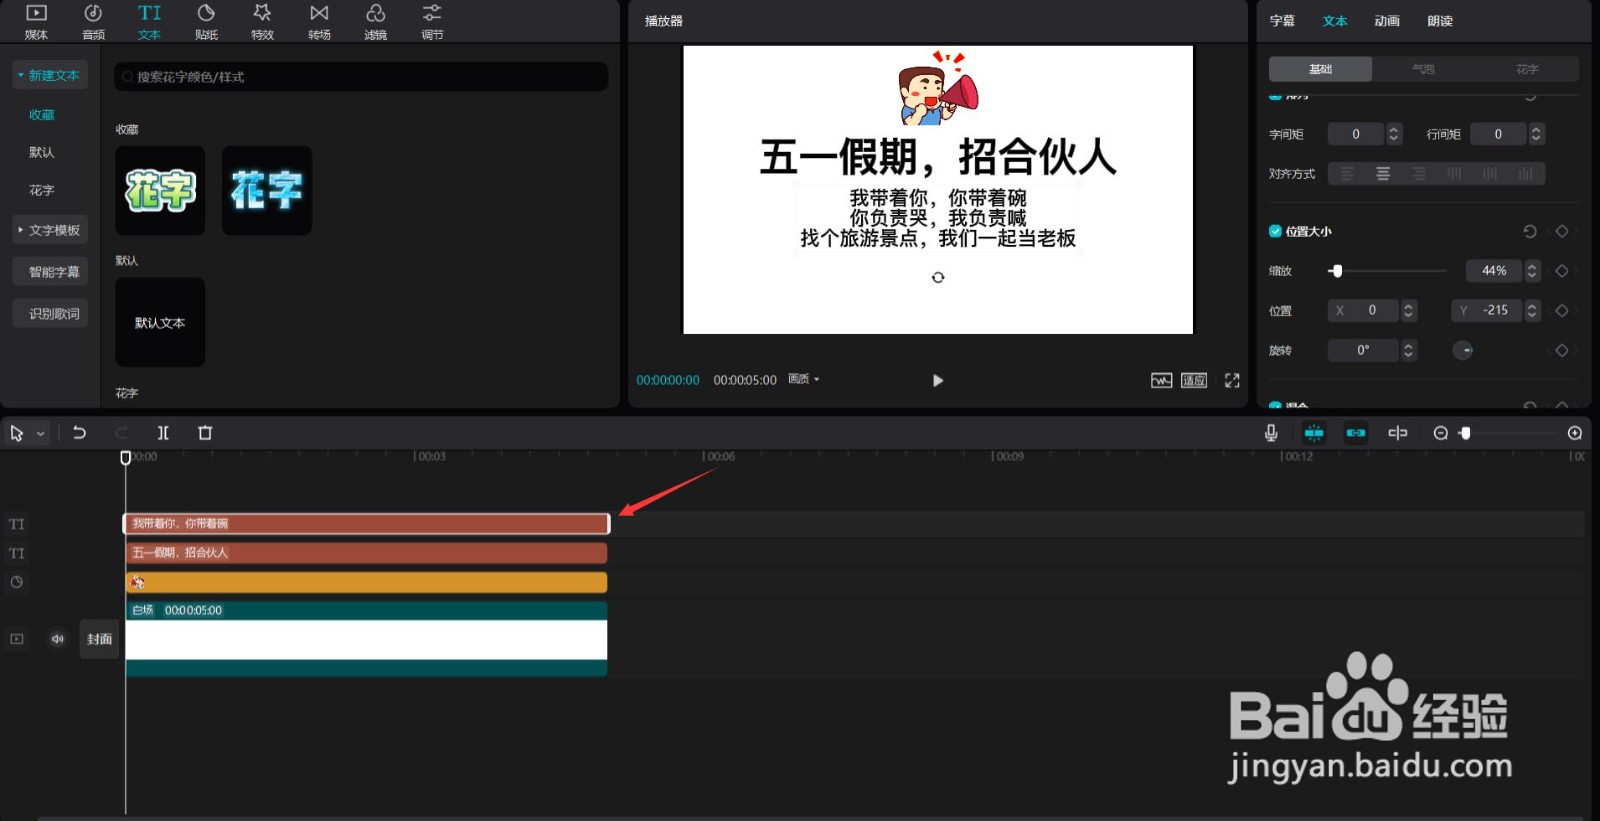Viewport: 1600px width, 821px height.
Task: Select the 花字 sub-tab in properties
Action: pos(1527,69)
